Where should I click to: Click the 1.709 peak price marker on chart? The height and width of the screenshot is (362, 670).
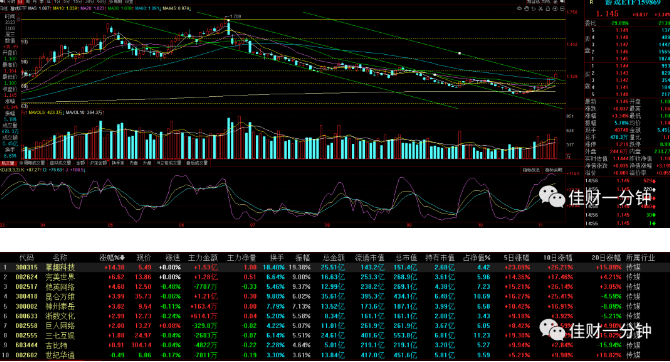[234, 17]
